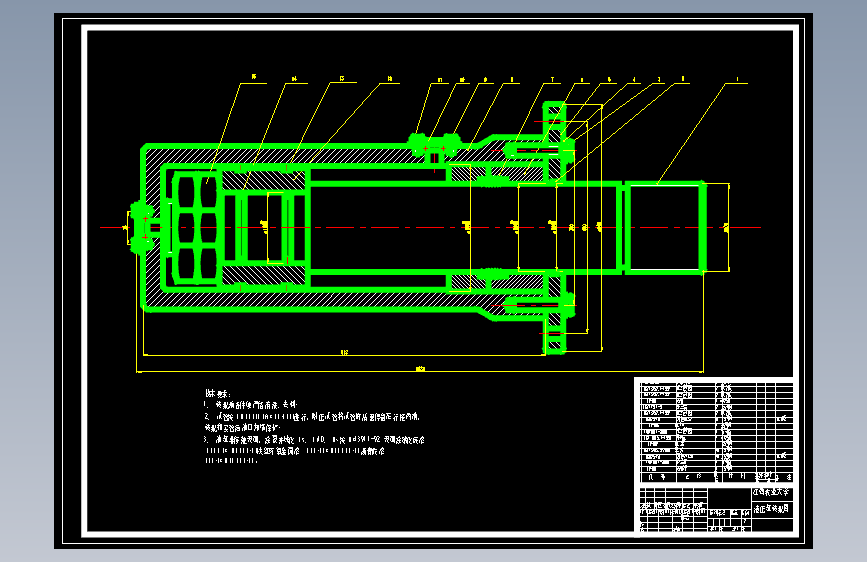Pick the red horizontal centerline of cylinder
867x562 pixels.
430,227
